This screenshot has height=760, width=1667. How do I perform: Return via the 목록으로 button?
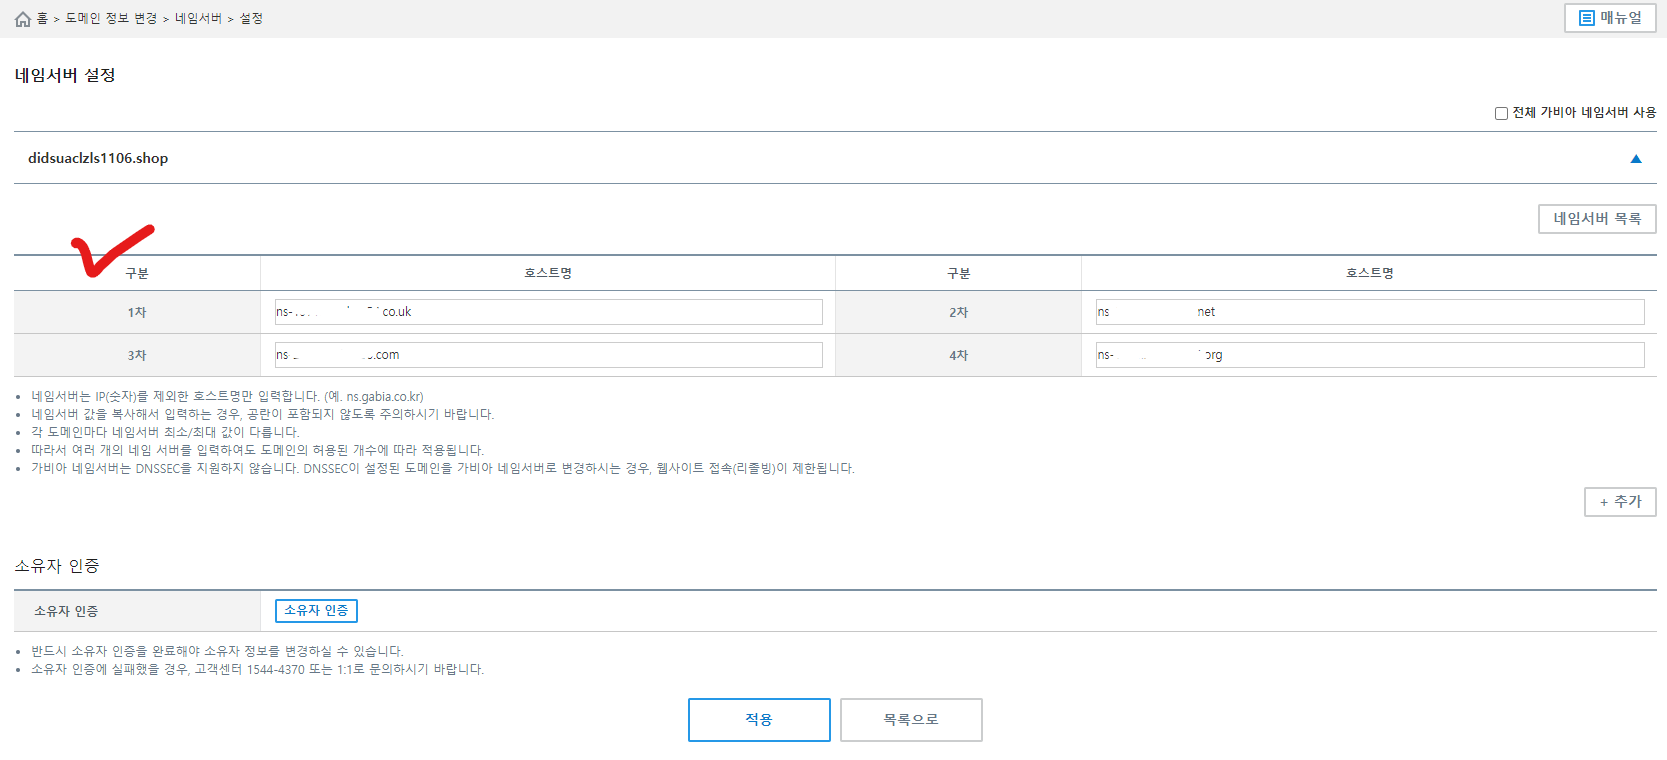pyautogui.click(x=911, y=720)
